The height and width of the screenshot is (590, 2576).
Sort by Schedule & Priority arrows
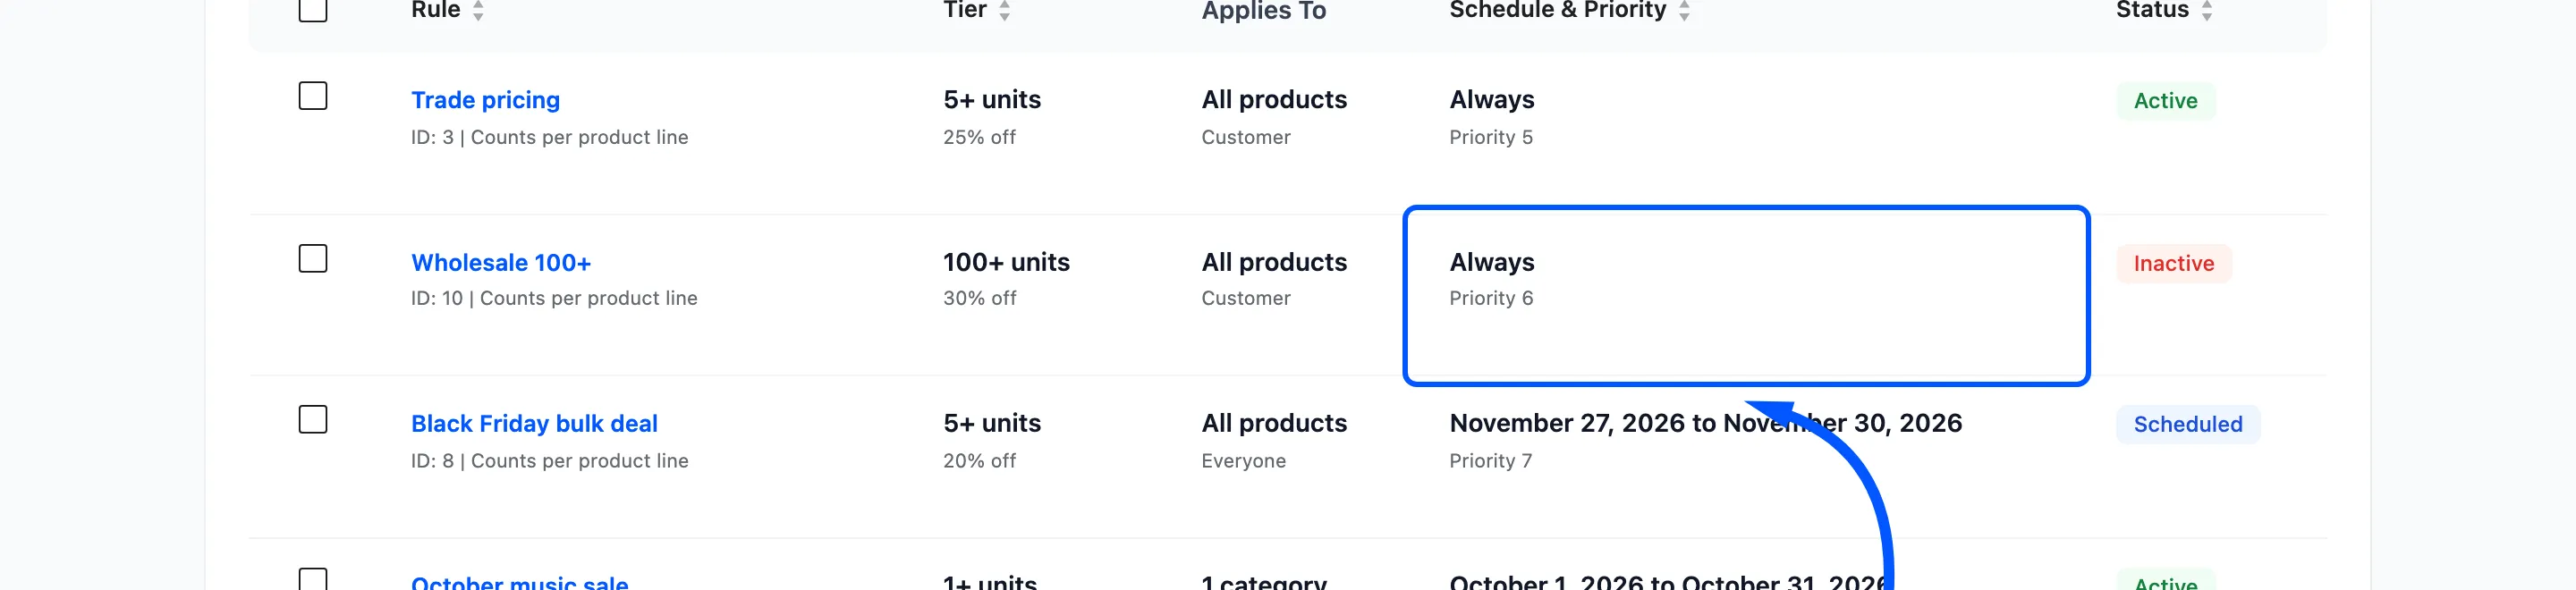tap(1684, 11)
